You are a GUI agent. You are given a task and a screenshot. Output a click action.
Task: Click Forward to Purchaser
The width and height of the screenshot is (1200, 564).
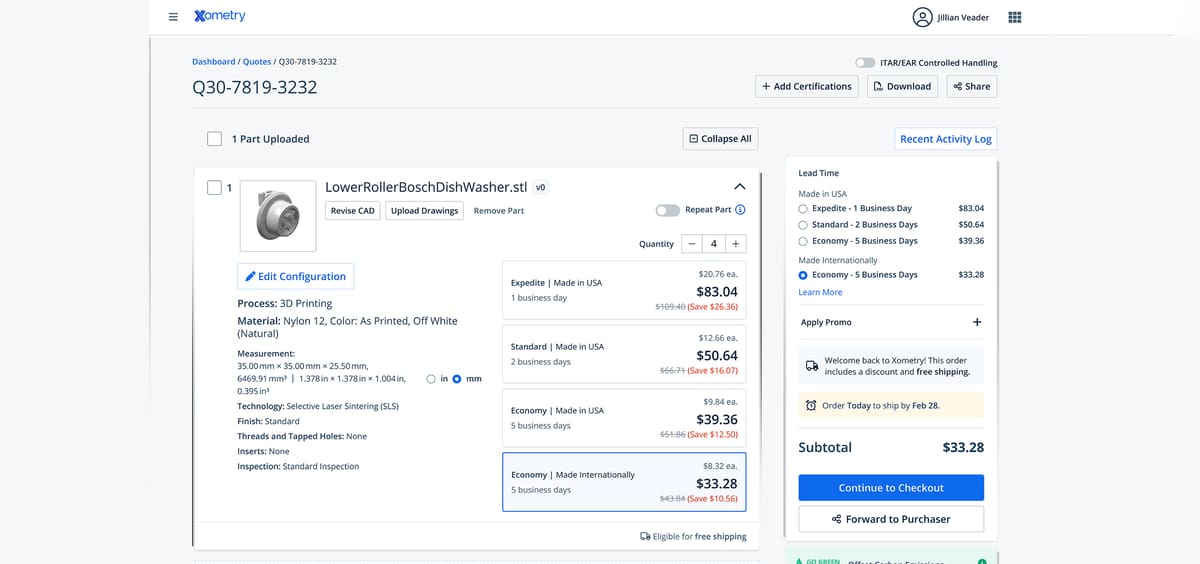pos(891,519)
